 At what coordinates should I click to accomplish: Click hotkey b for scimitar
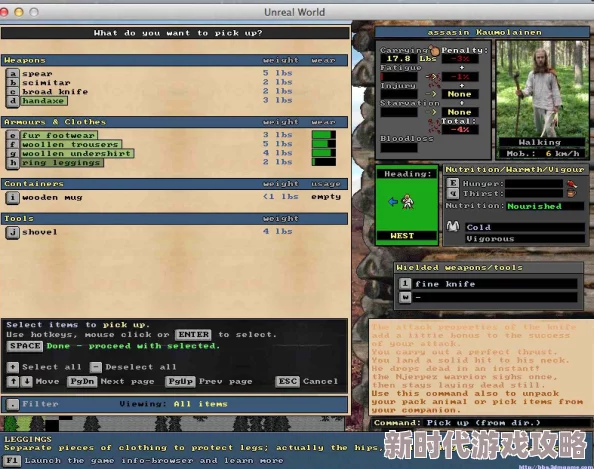pos(13,82)
